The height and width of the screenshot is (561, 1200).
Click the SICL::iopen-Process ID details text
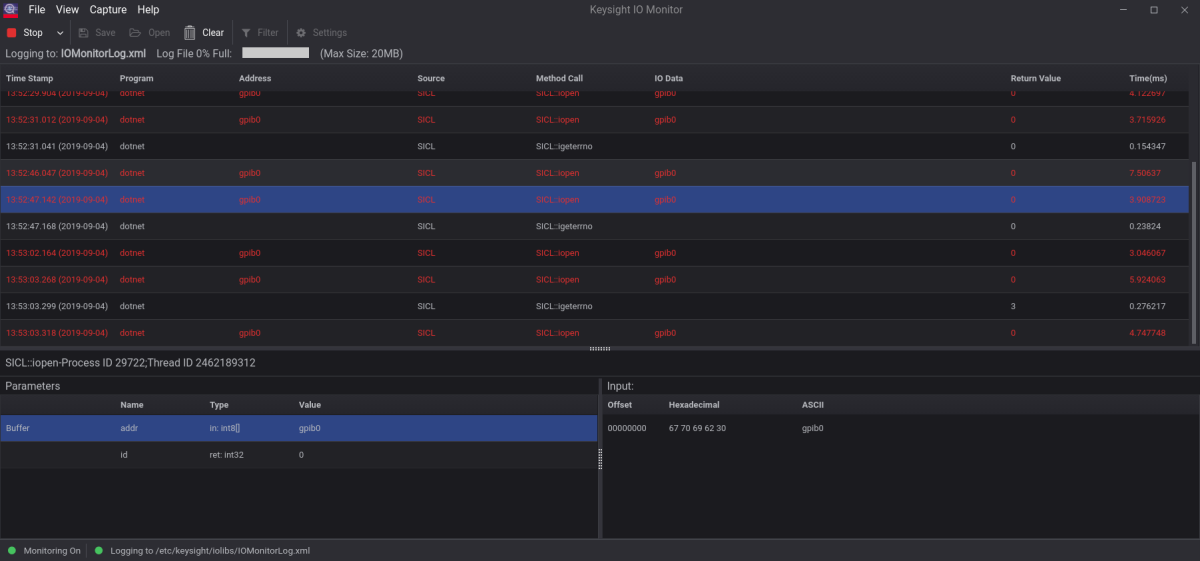pyautogui.click(x=130, y=363)
